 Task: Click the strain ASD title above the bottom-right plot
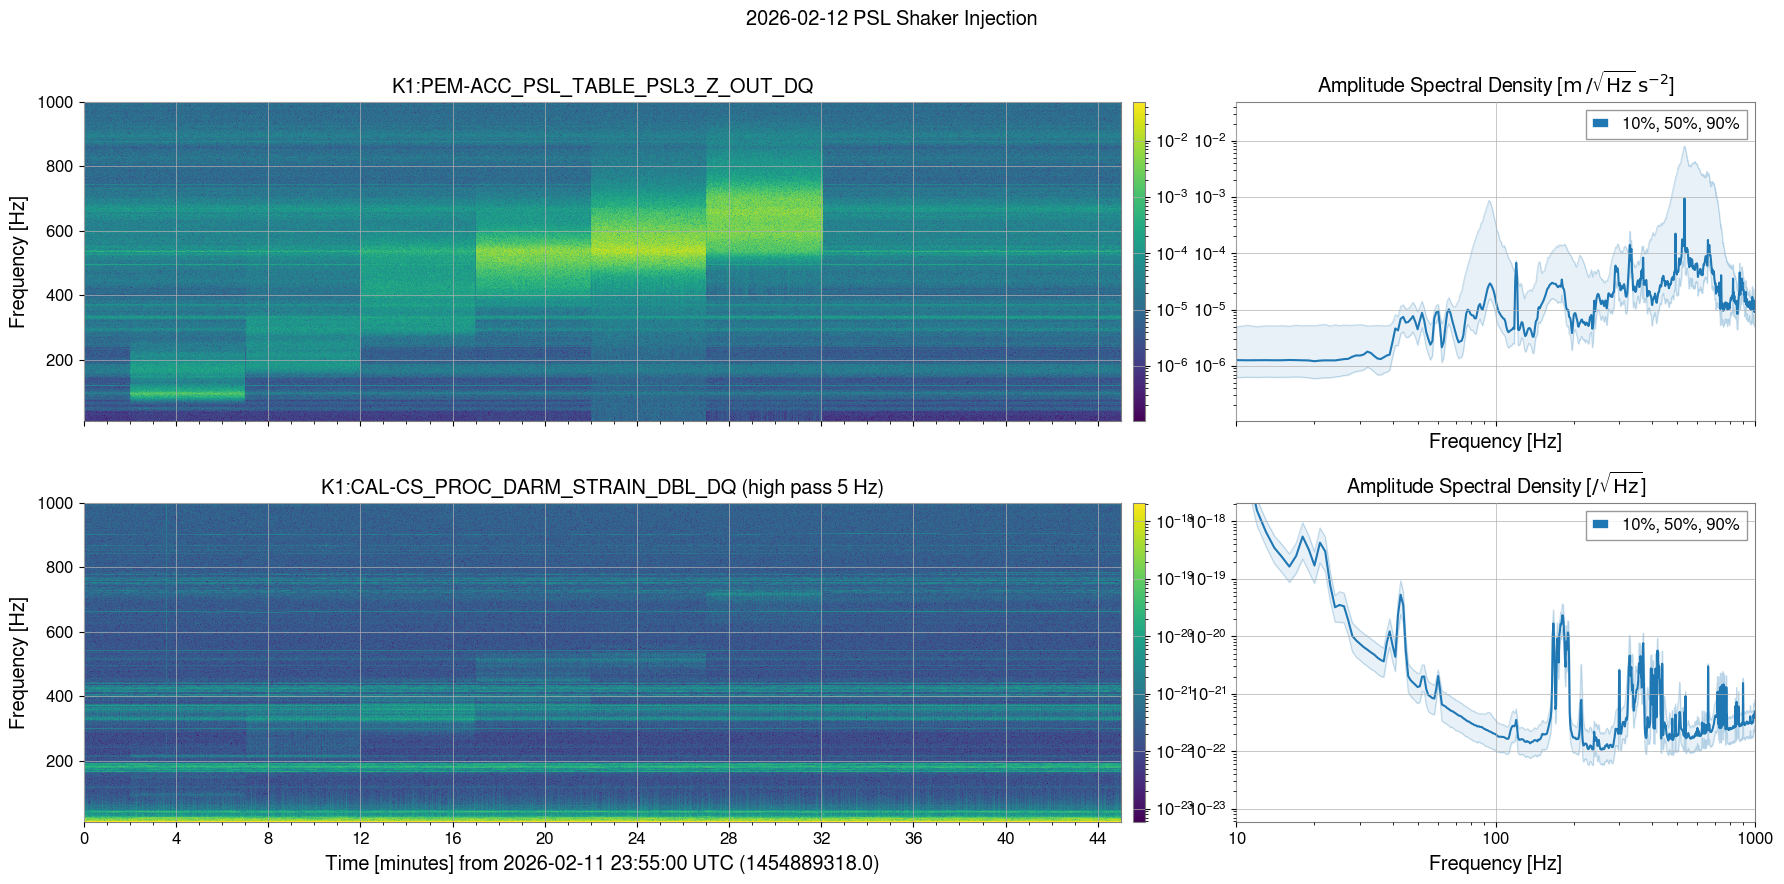point(1495,486)
